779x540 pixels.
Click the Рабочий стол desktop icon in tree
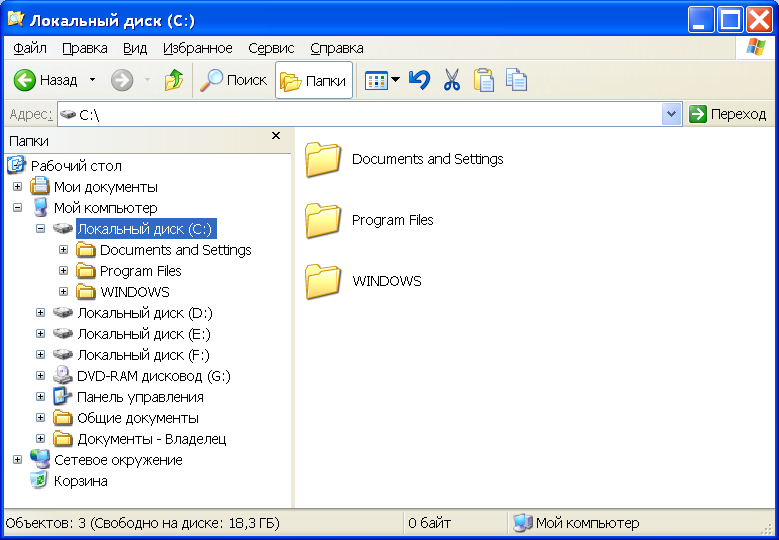pos(16,165)
